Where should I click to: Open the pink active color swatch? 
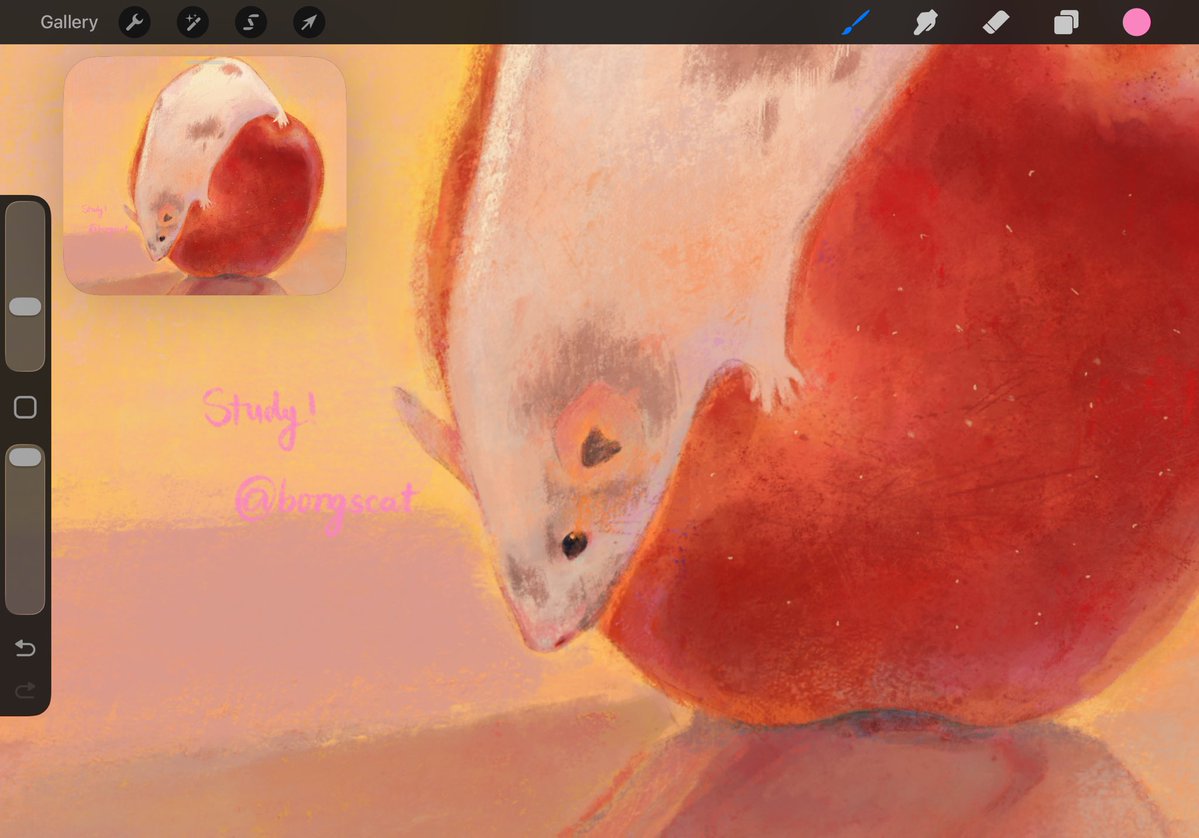(1136, 22)
